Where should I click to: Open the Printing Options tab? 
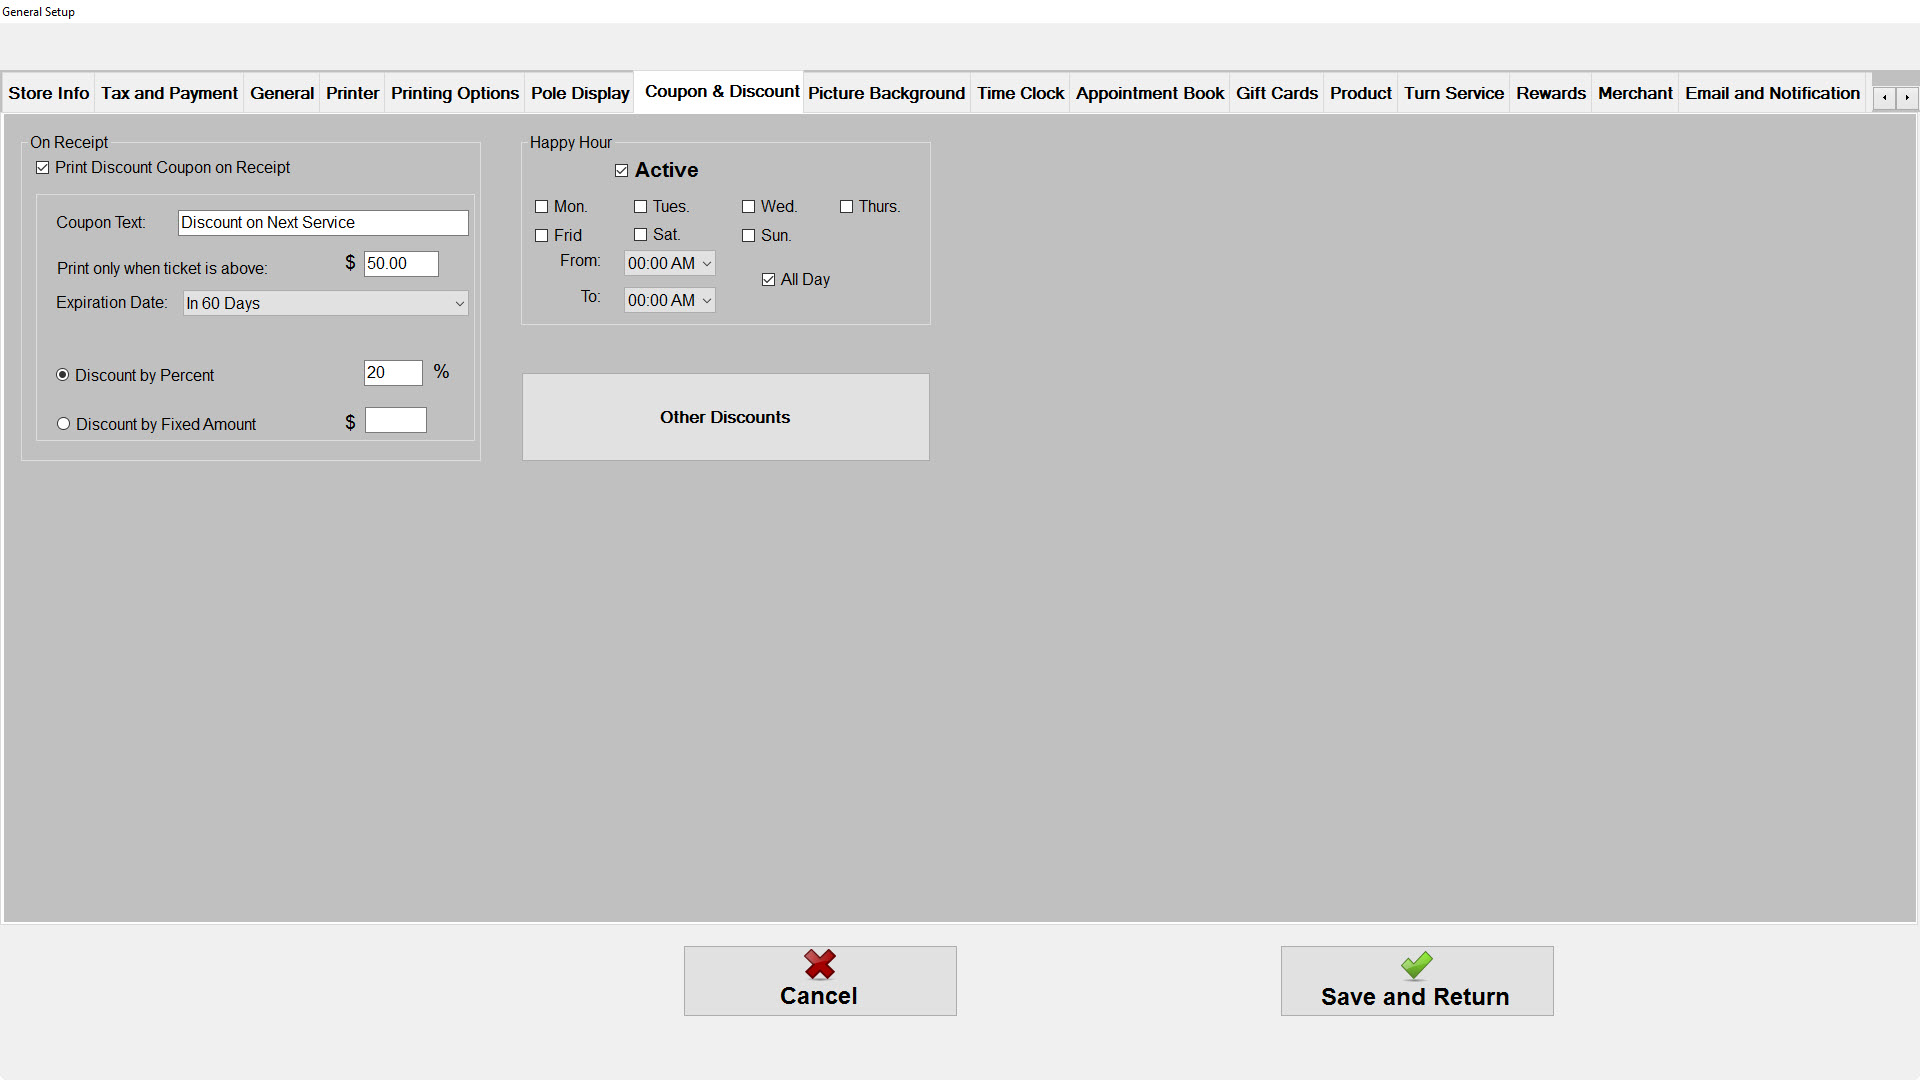coord(454,93)
